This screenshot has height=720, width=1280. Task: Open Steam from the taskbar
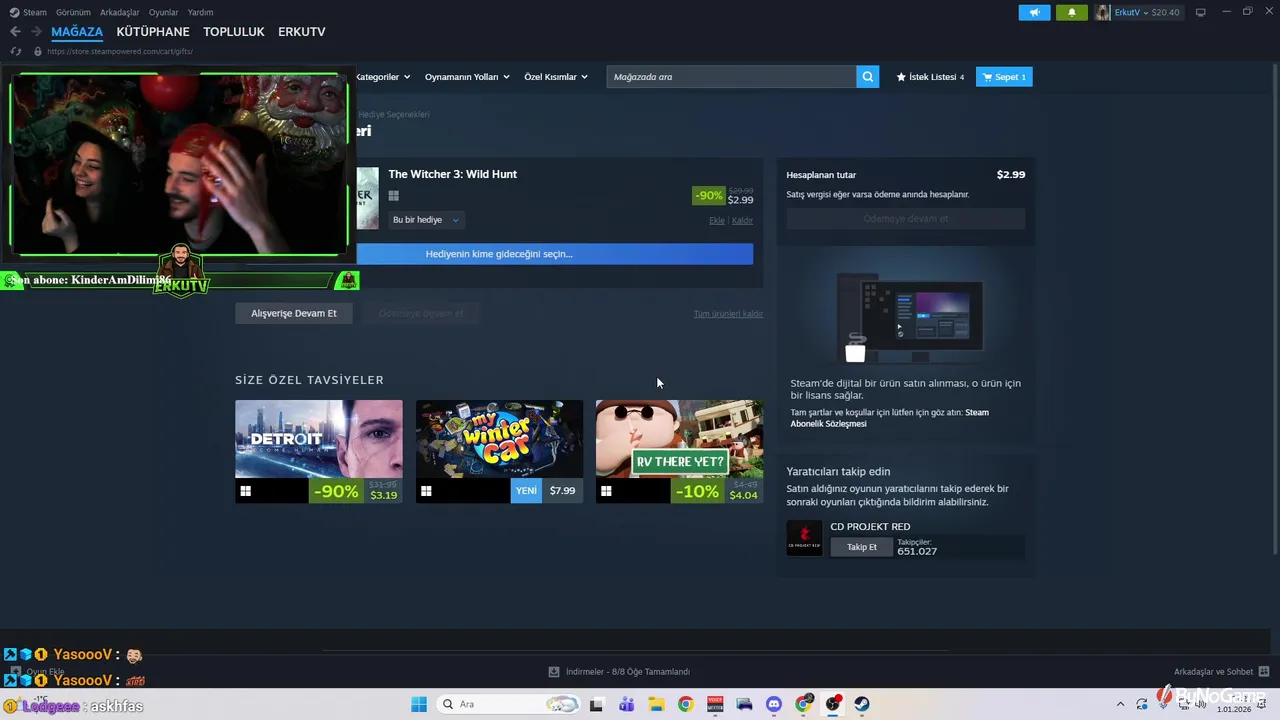862,704
